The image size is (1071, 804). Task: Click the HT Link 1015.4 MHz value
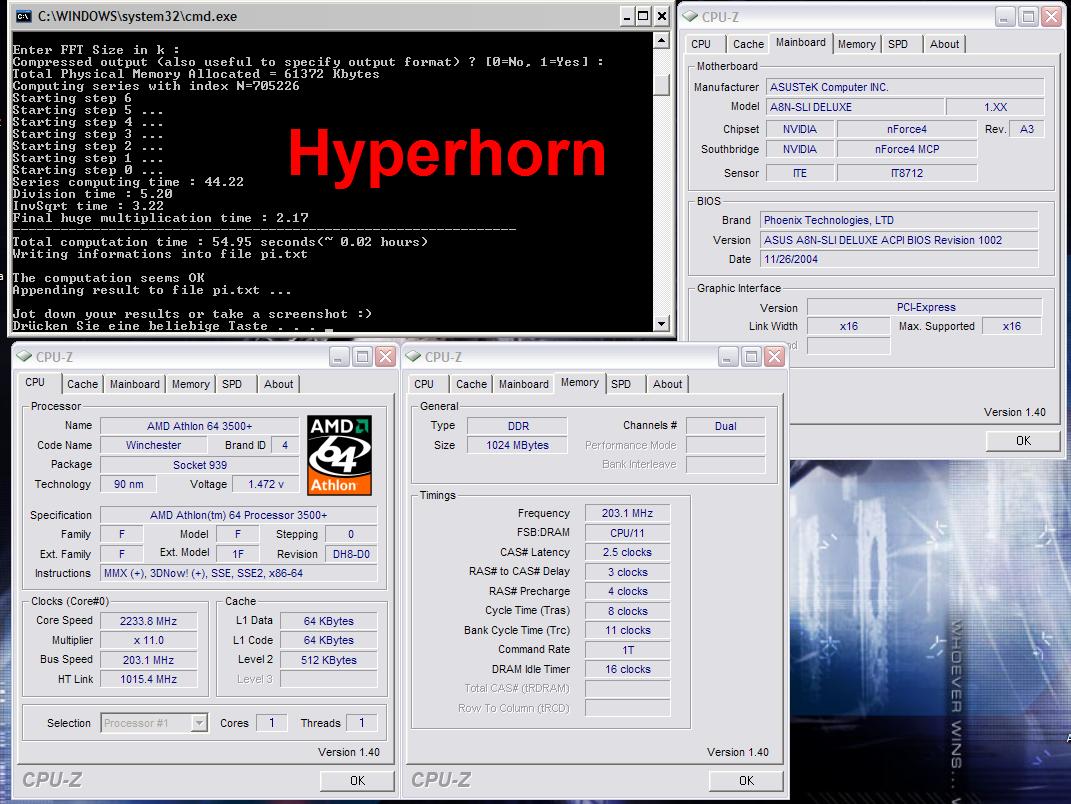(148, 679)
